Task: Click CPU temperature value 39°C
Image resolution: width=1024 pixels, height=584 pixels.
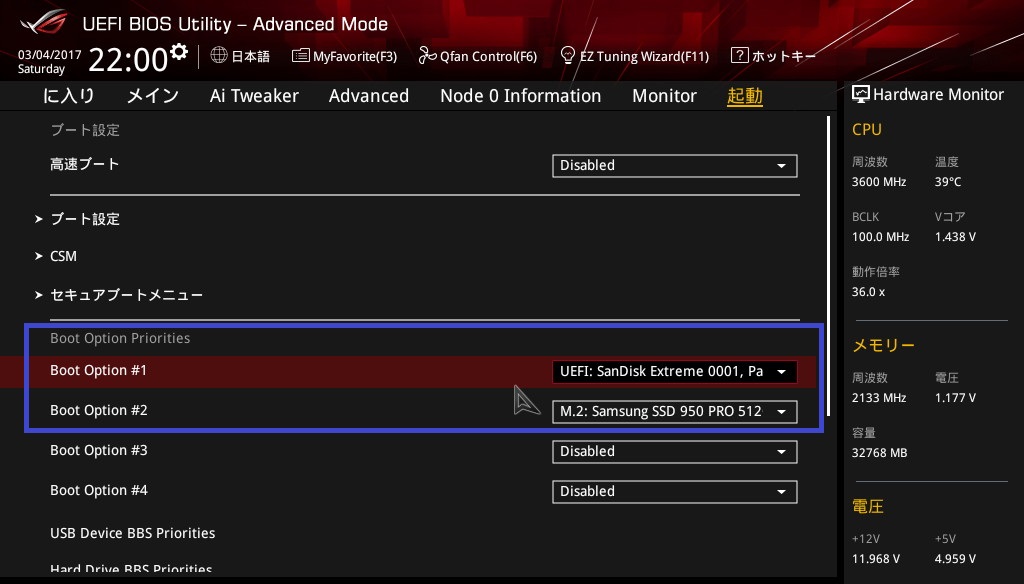Action: [x=948, y=182]
